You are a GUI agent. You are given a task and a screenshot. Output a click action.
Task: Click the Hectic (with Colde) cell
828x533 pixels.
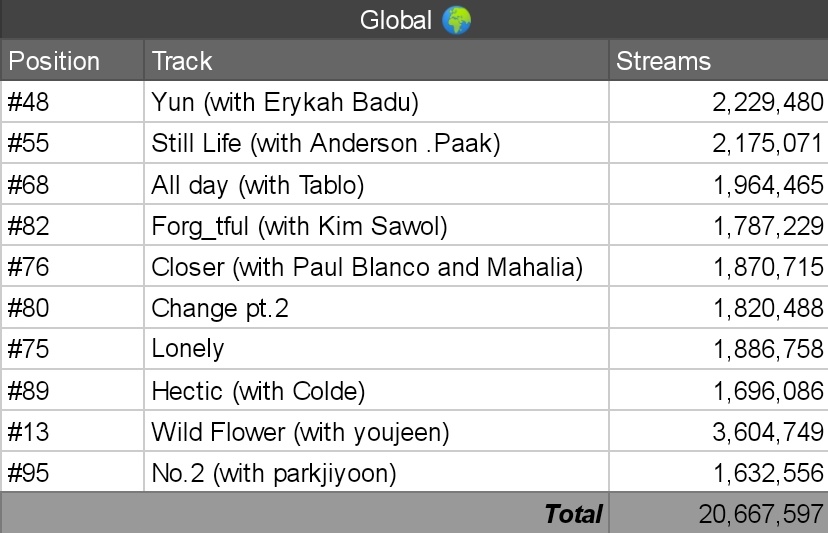point(258,390)
